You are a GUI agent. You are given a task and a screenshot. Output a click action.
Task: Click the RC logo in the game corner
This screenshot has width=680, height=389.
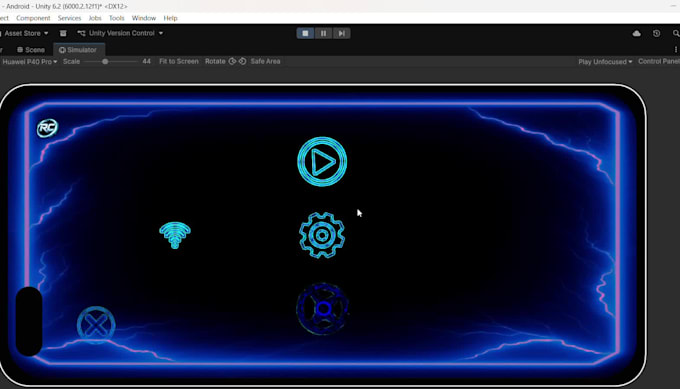tap(47, 128)
